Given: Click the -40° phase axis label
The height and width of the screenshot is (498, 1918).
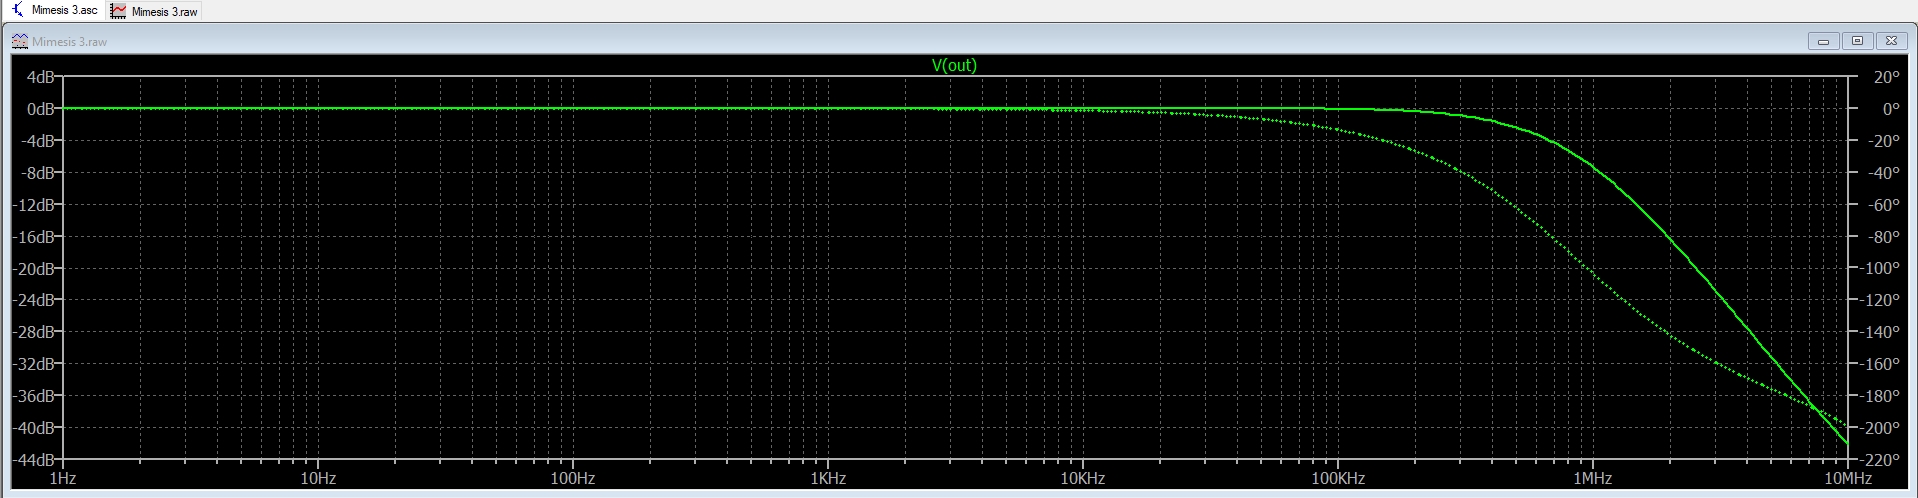Looking at the screenshot, I should click(1883, 173).
